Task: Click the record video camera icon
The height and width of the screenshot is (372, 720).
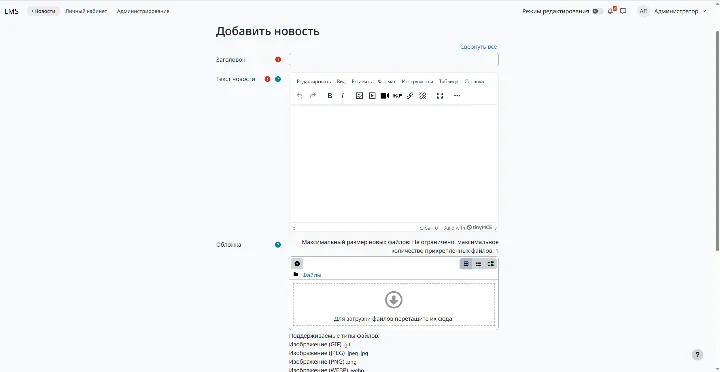Action: click(385, 96)
